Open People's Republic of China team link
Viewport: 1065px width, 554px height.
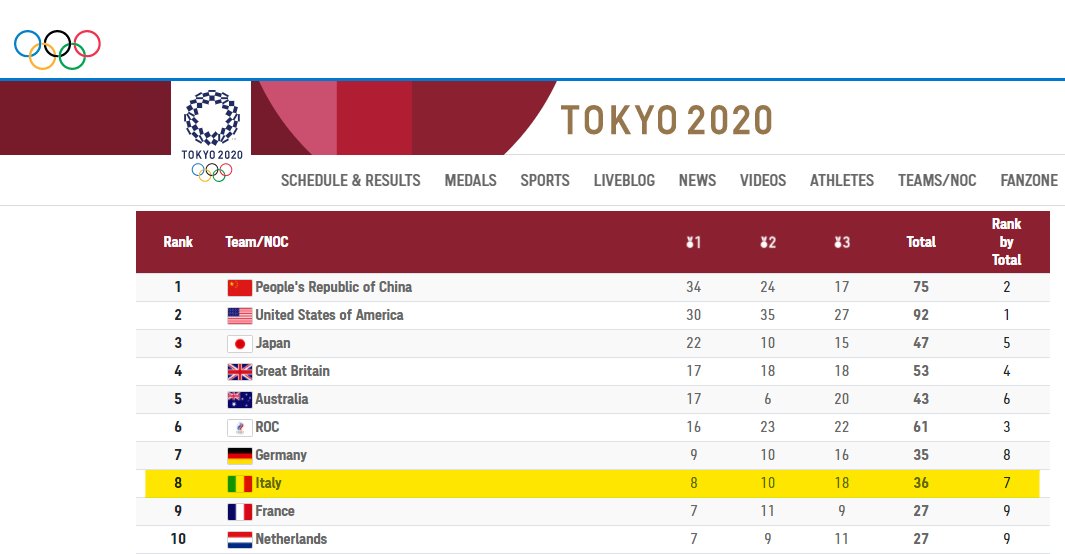pyautogui.click(x=333, y=287)
